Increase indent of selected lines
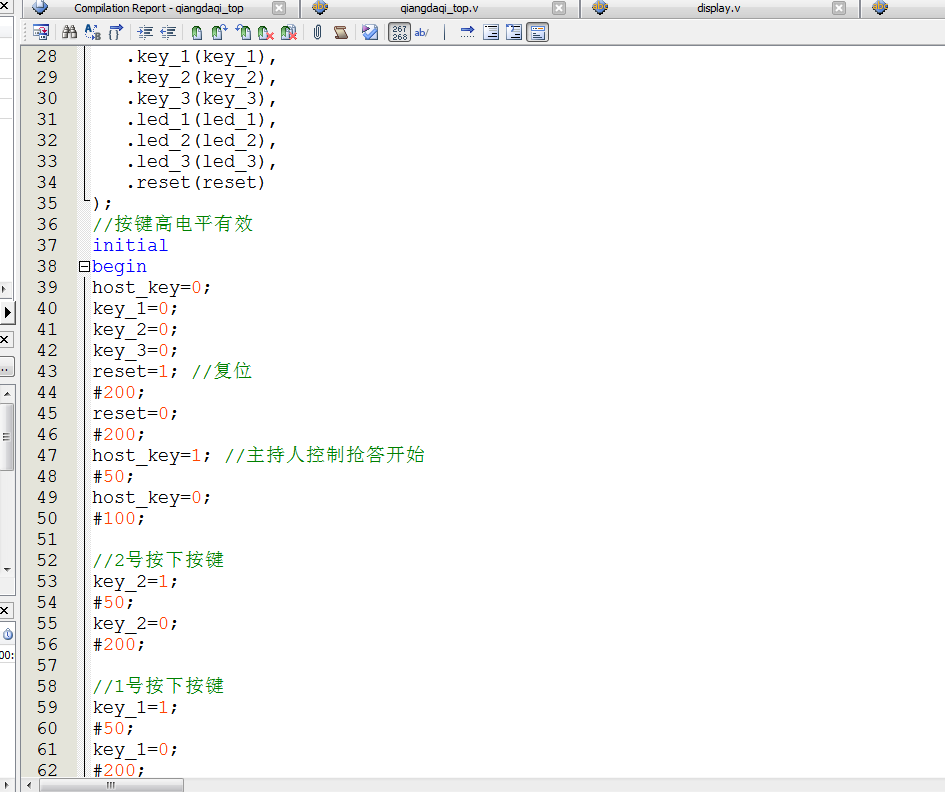The height and width of the screenshot is (792, 945). (x=145, y=32)
